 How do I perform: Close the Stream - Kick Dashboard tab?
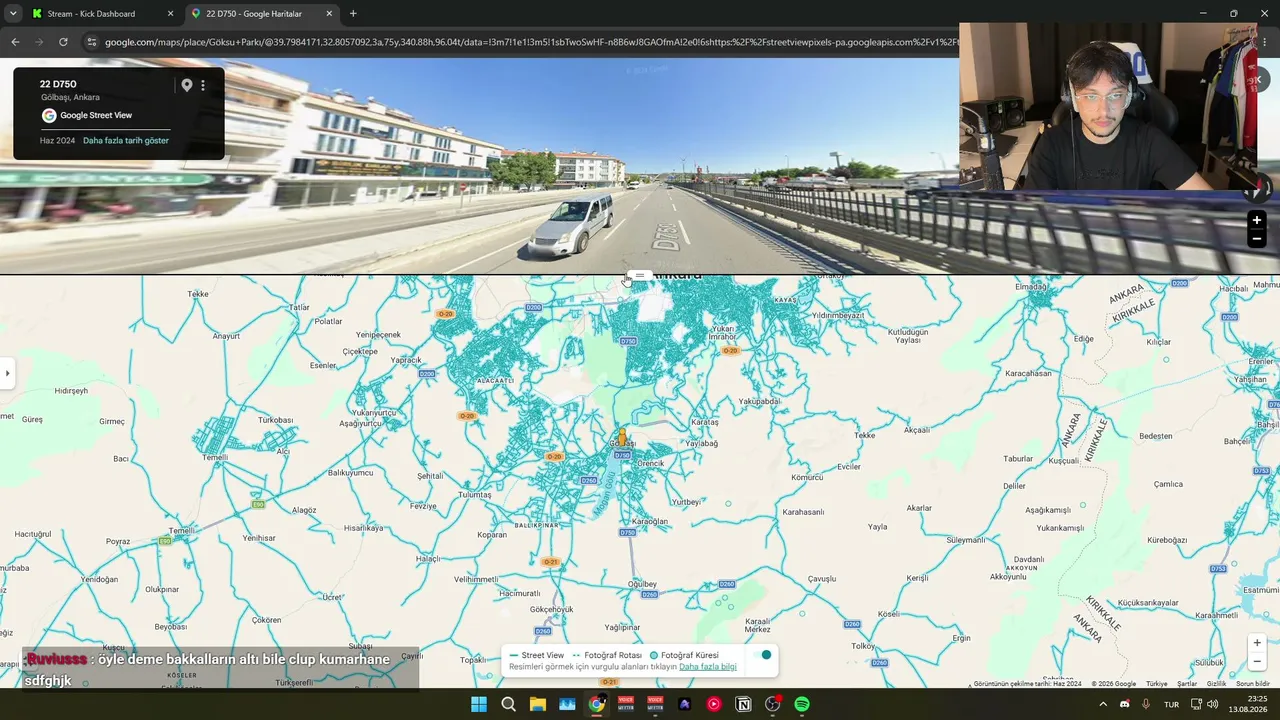tap(170, 14)
